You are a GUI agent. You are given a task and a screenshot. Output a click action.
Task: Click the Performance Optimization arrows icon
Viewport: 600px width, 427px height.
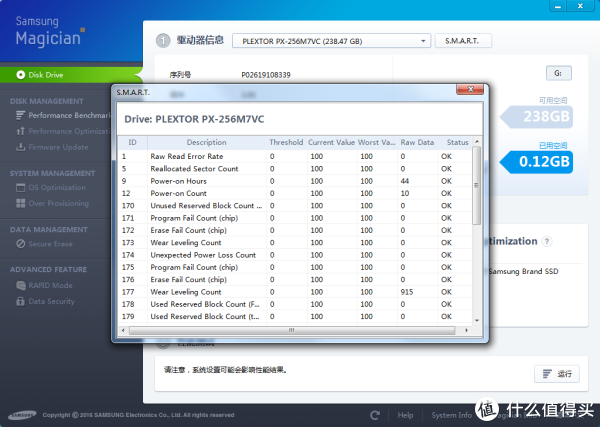click(x=21, y=131)
